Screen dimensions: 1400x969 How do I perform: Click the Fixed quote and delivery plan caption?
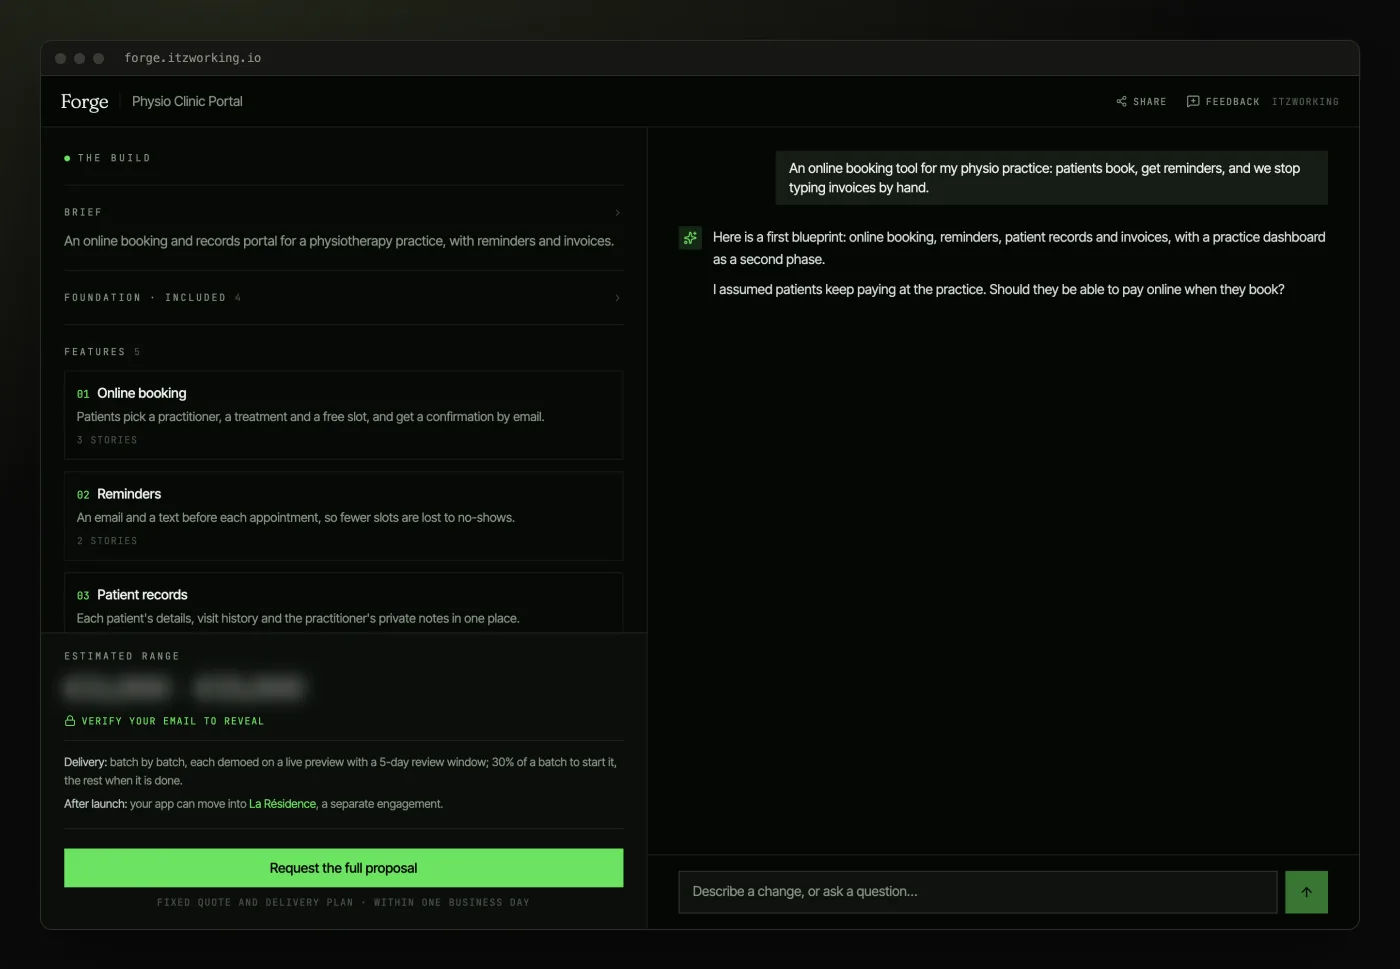pyautogui.click(x=343, y=903)
